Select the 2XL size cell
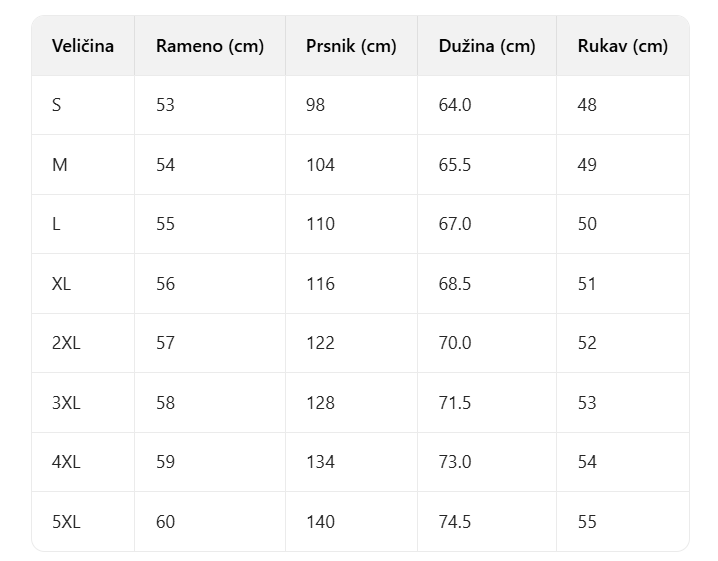718x561 pixels. coord(66,343)
